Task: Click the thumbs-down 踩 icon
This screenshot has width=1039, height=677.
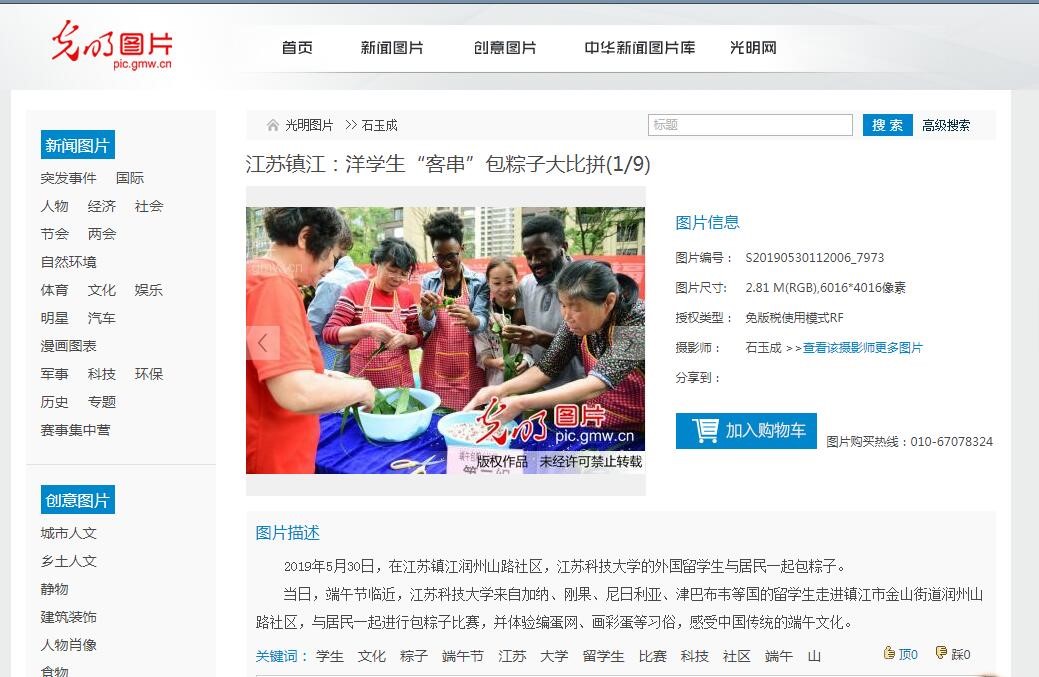Action: [x=941, y=653]
